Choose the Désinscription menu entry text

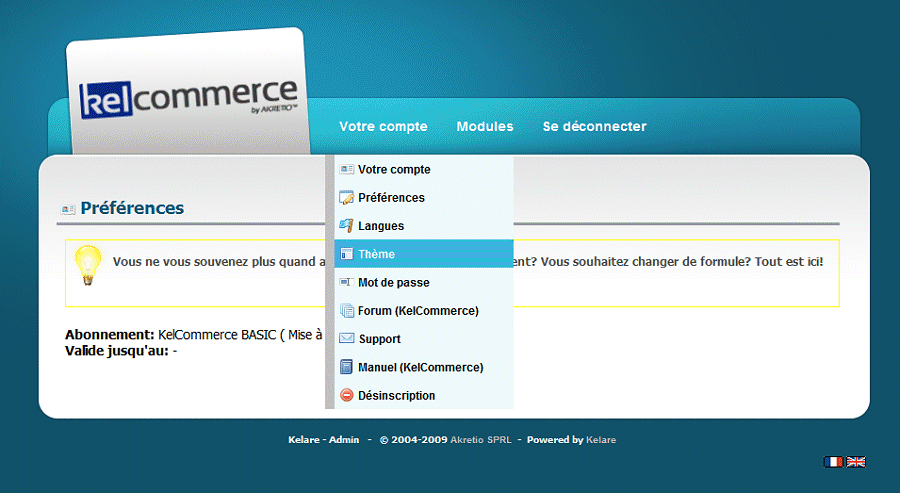pyautogui.click(x=396, y=396)
